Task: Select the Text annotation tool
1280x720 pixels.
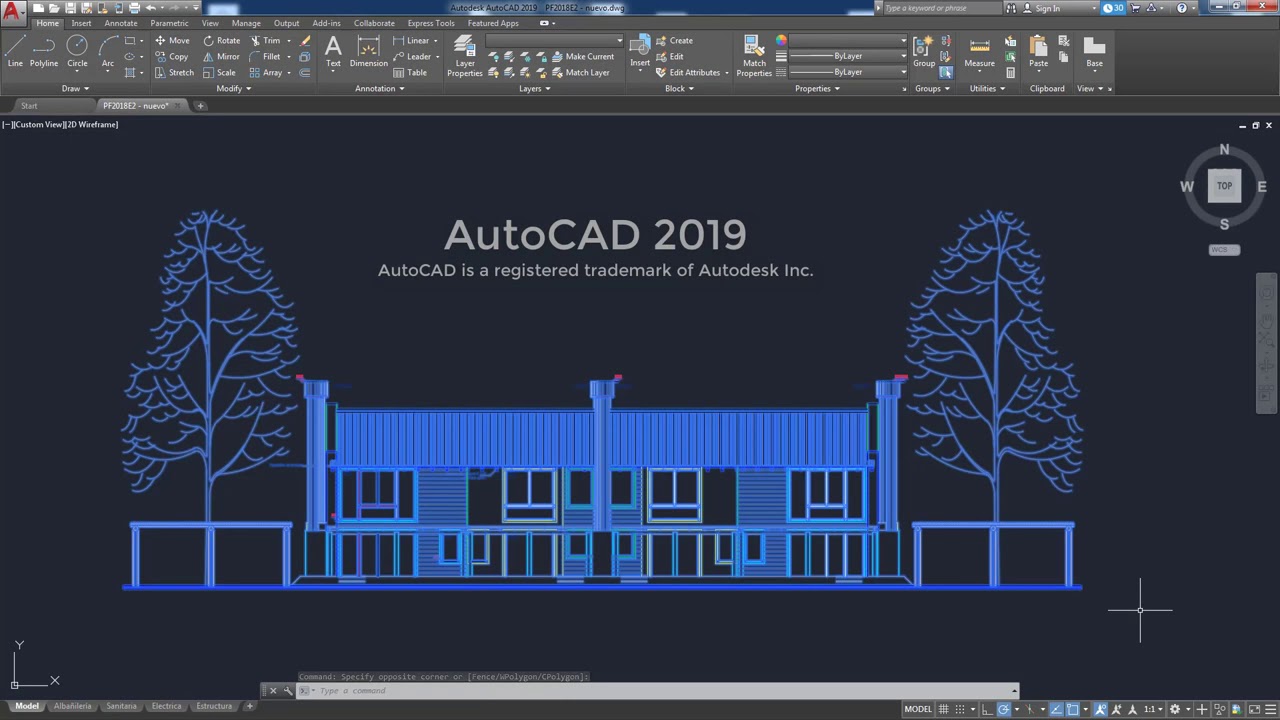Action: point(333,51)
